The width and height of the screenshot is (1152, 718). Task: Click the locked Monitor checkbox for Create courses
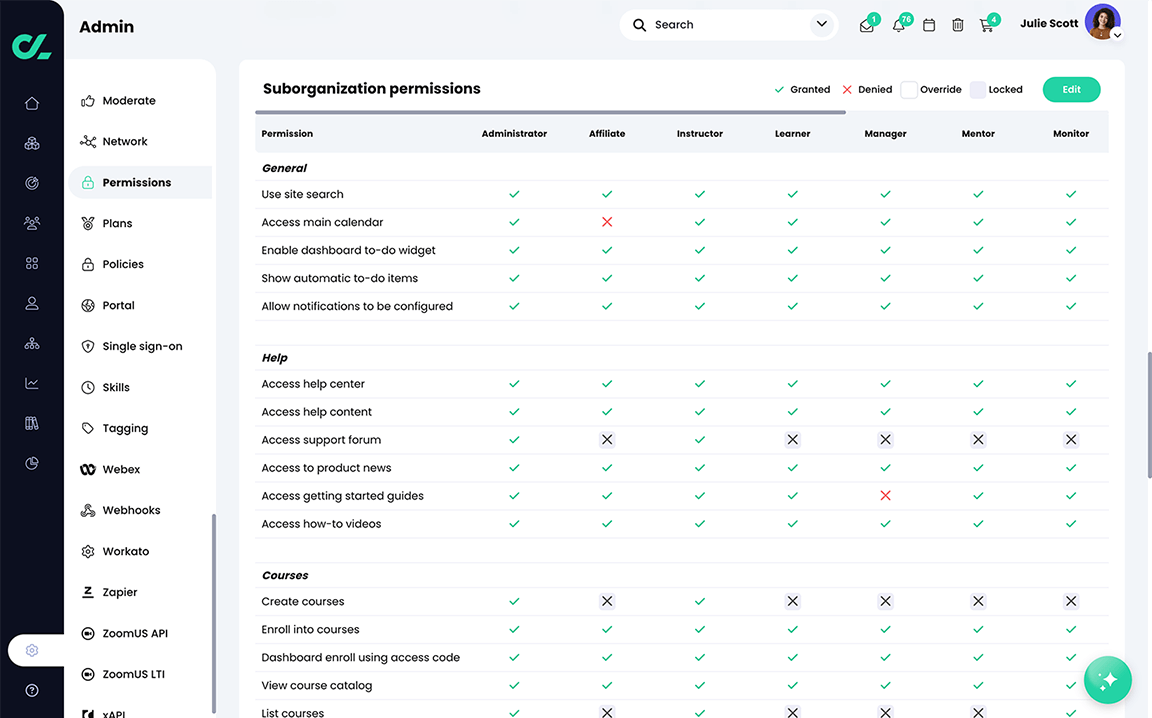pos(1071,601)
